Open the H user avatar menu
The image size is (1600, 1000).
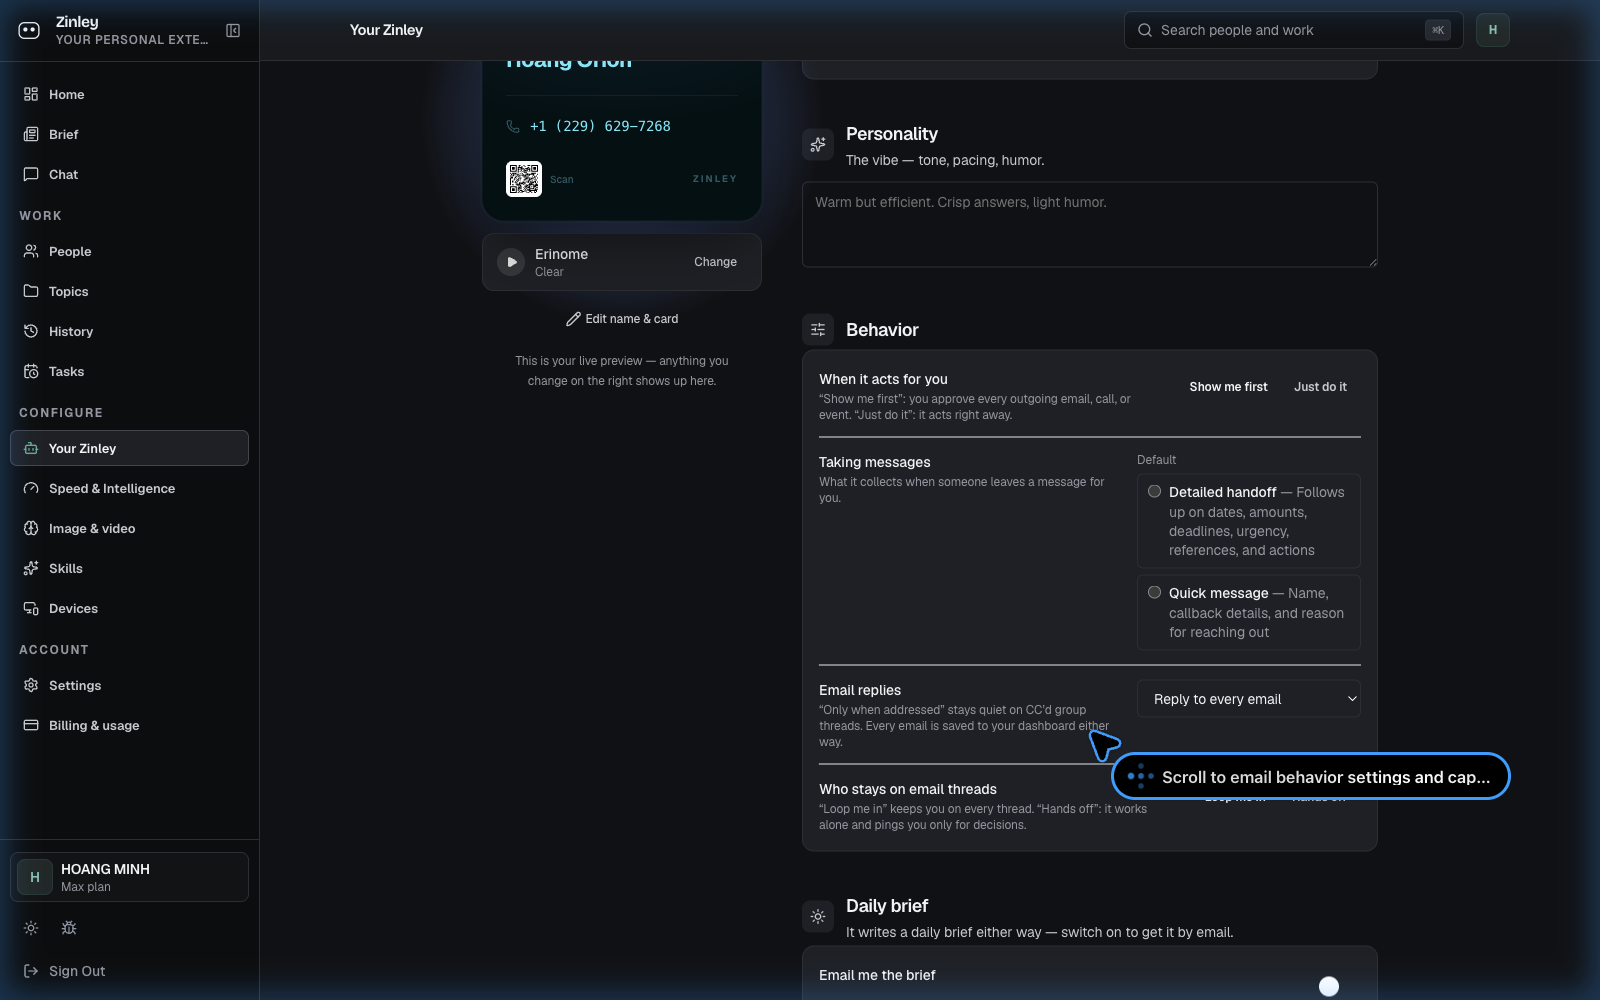pyautogui.click(x=1493, y=30)
